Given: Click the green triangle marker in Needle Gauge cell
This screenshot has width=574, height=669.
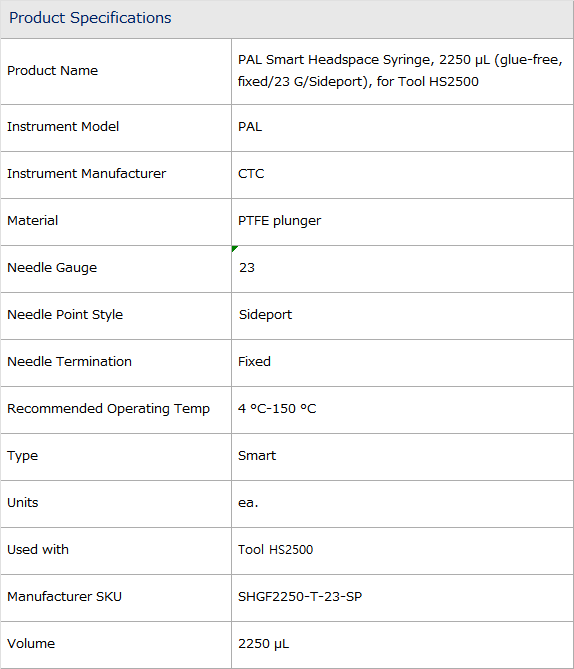Looking at the screenshot, I should (234, 248).
